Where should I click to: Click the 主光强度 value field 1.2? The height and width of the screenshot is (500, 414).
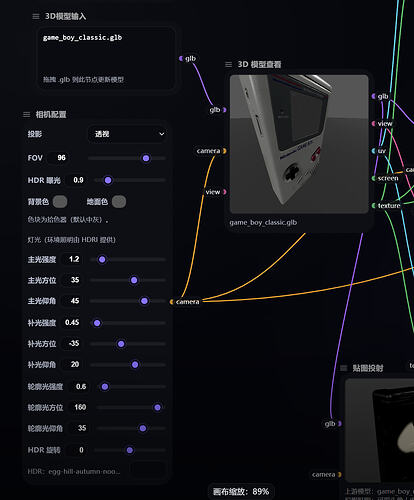tap(72, 259)
